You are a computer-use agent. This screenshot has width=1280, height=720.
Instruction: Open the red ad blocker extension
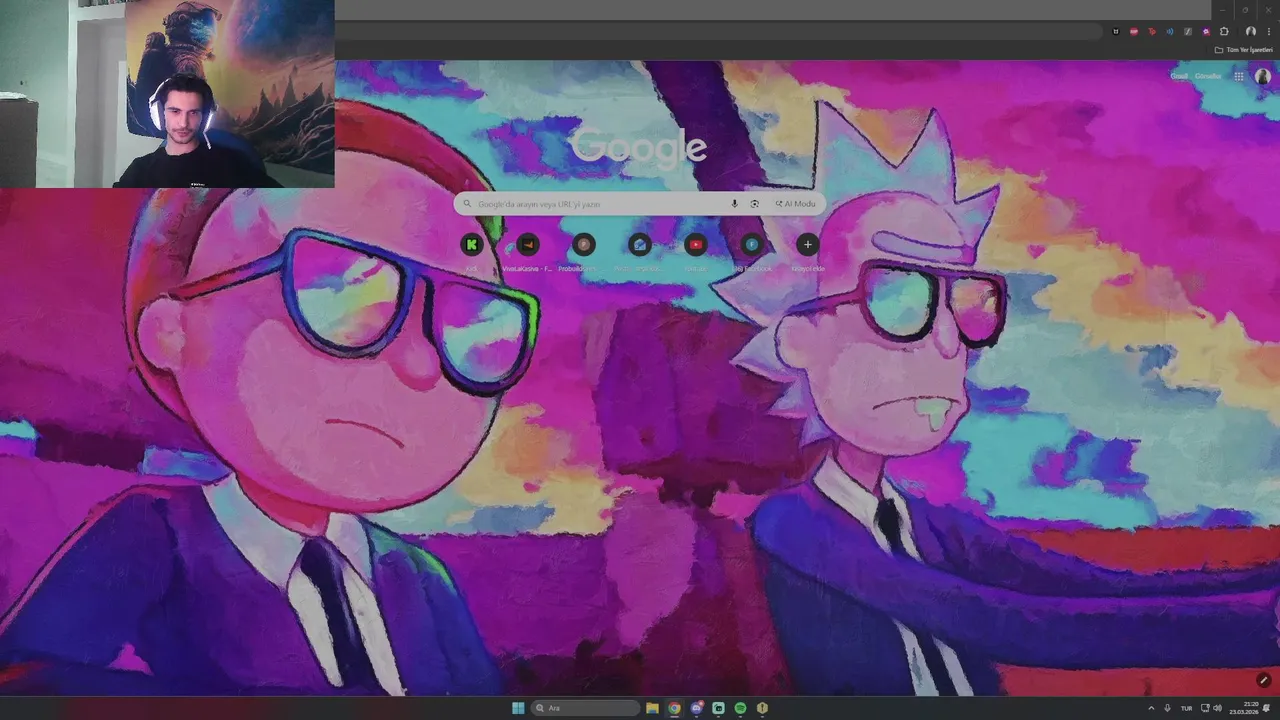[1134, 32]
